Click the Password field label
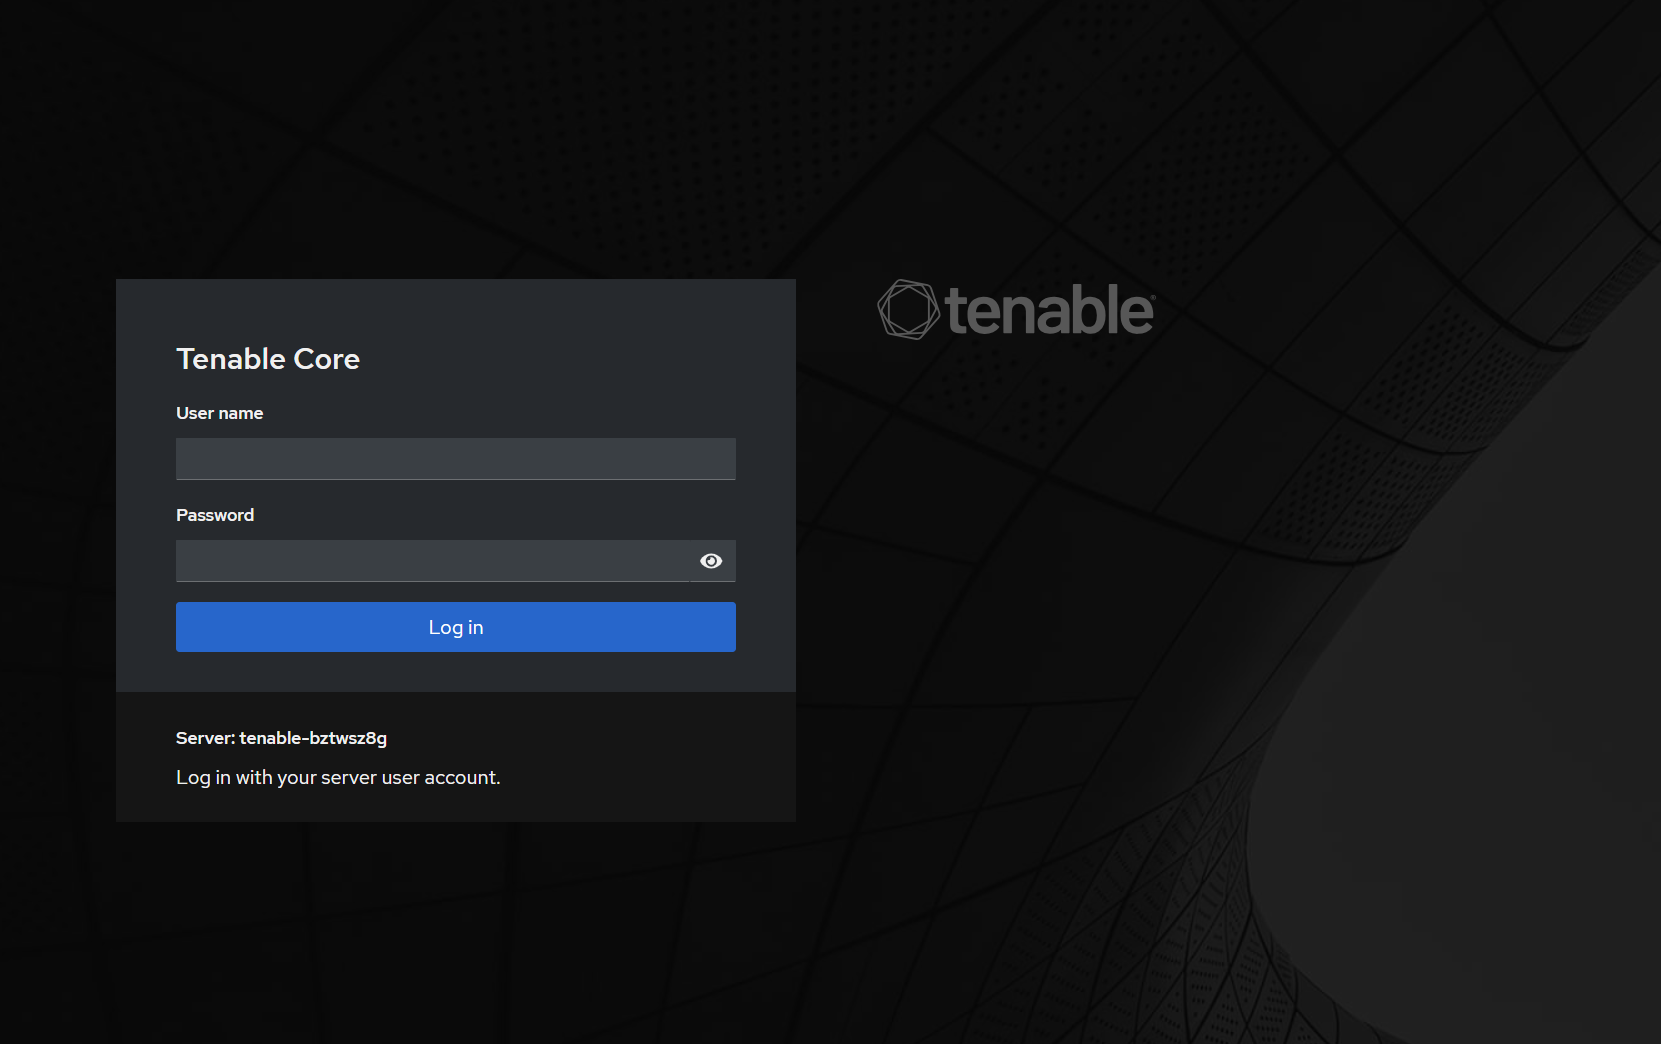 [215, 515]
